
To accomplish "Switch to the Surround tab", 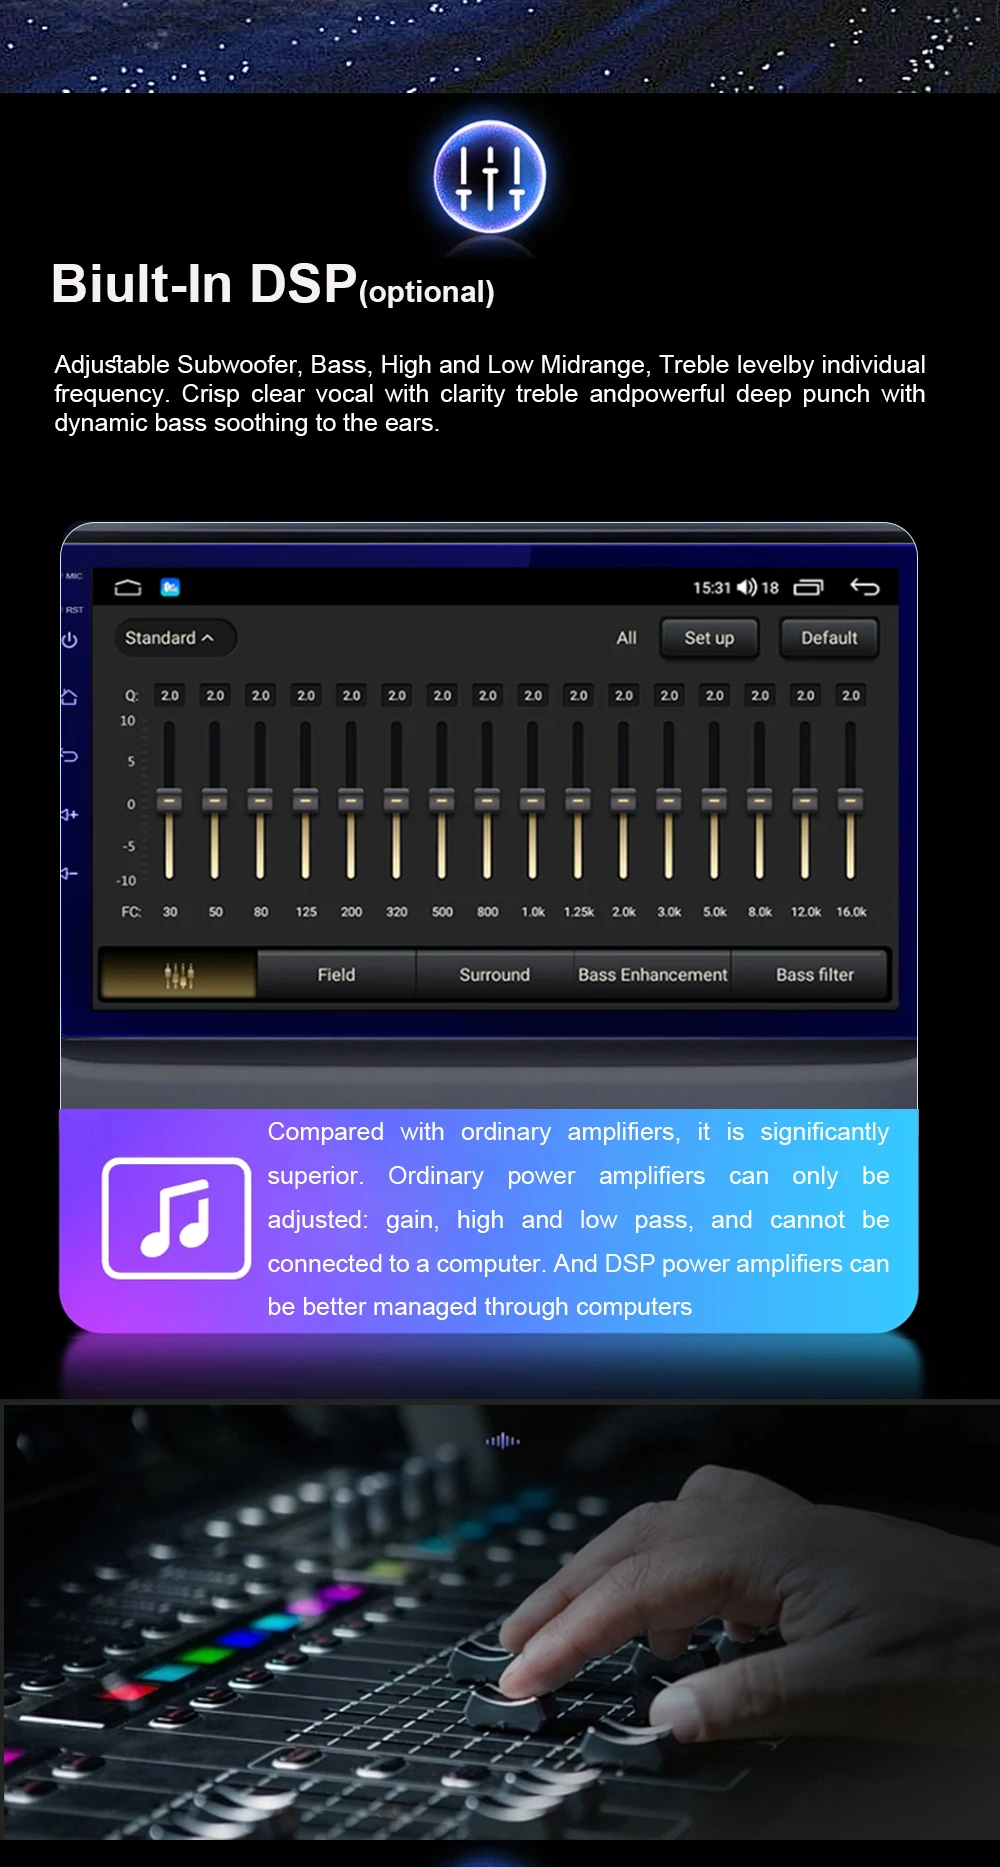I will [494, 974].
